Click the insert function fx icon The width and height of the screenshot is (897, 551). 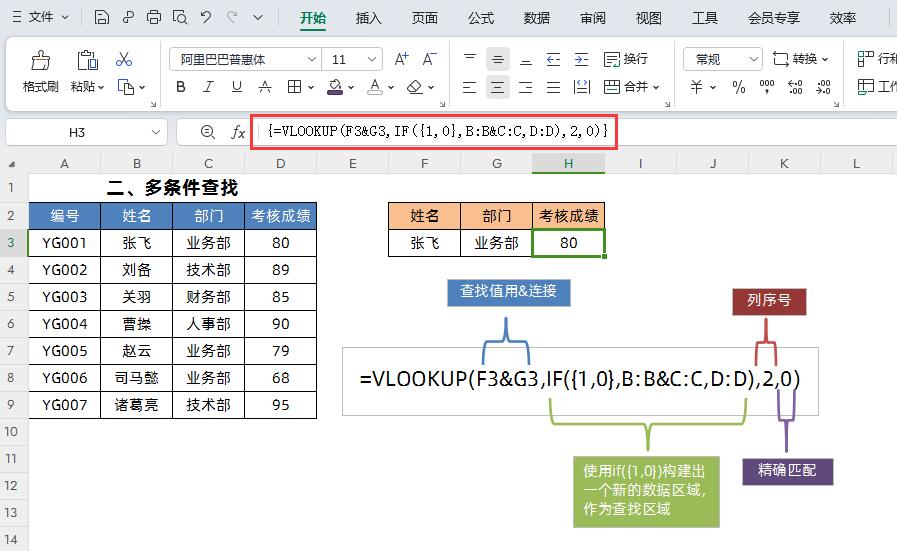tap(238, 132)
